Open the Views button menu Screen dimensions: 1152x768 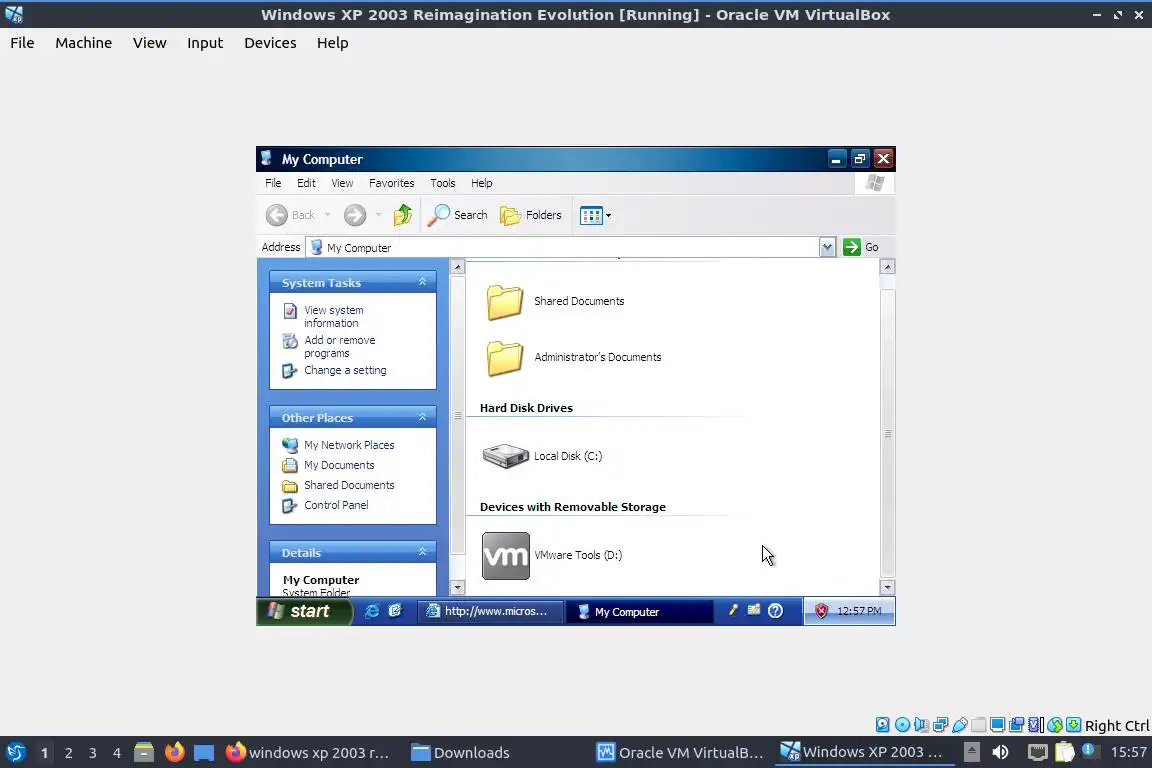pyautogui.click(x=595, y=215)
